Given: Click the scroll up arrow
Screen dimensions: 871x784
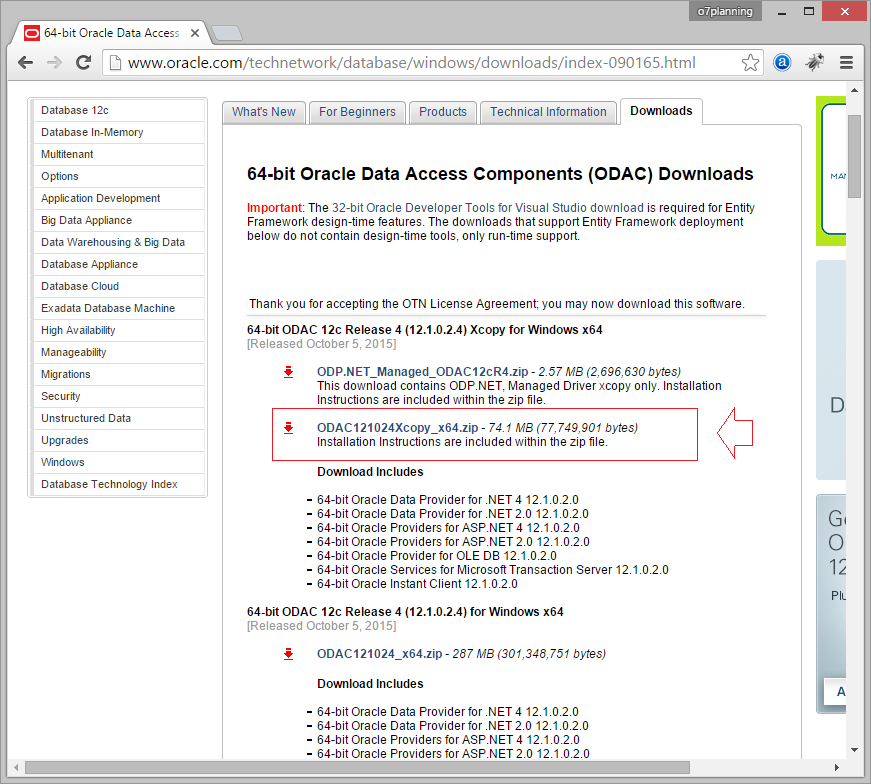Looking at the screenshot, I should tap(854, 90).
